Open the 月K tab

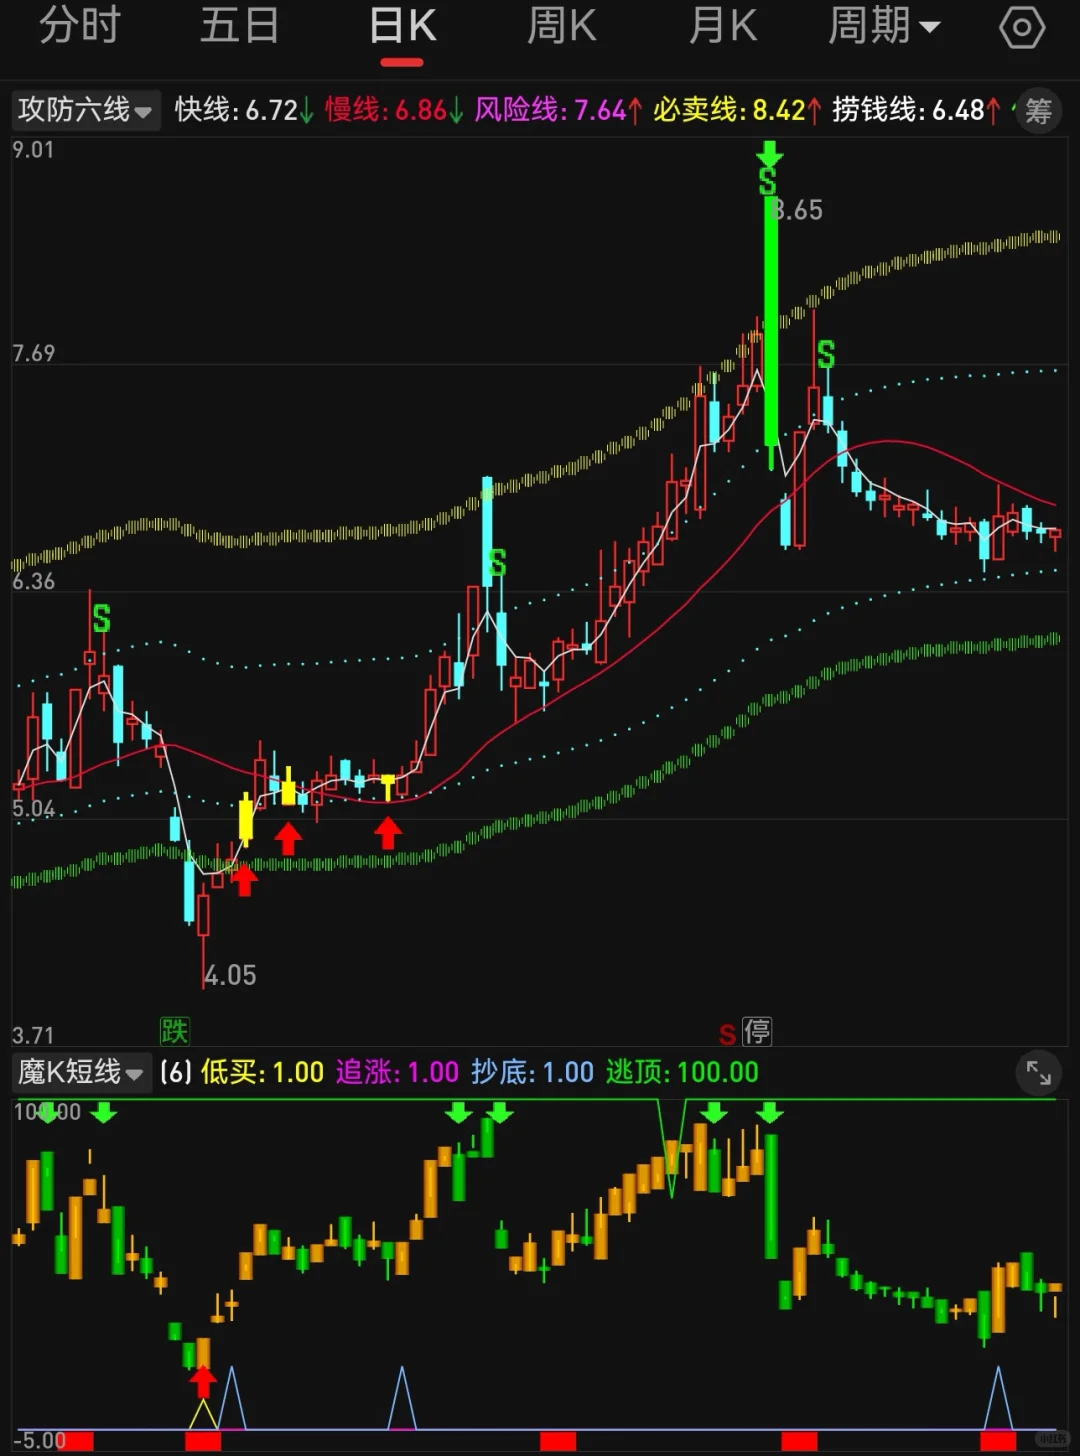[x=722, y=26]
